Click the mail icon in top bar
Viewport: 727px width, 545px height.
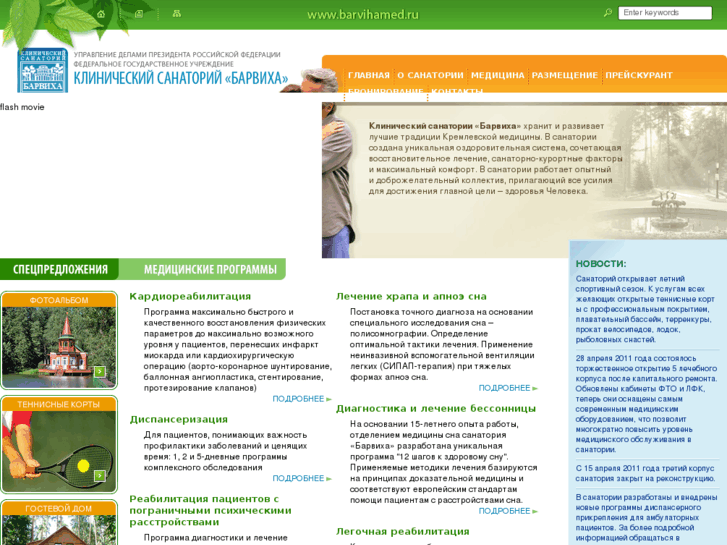139,14
